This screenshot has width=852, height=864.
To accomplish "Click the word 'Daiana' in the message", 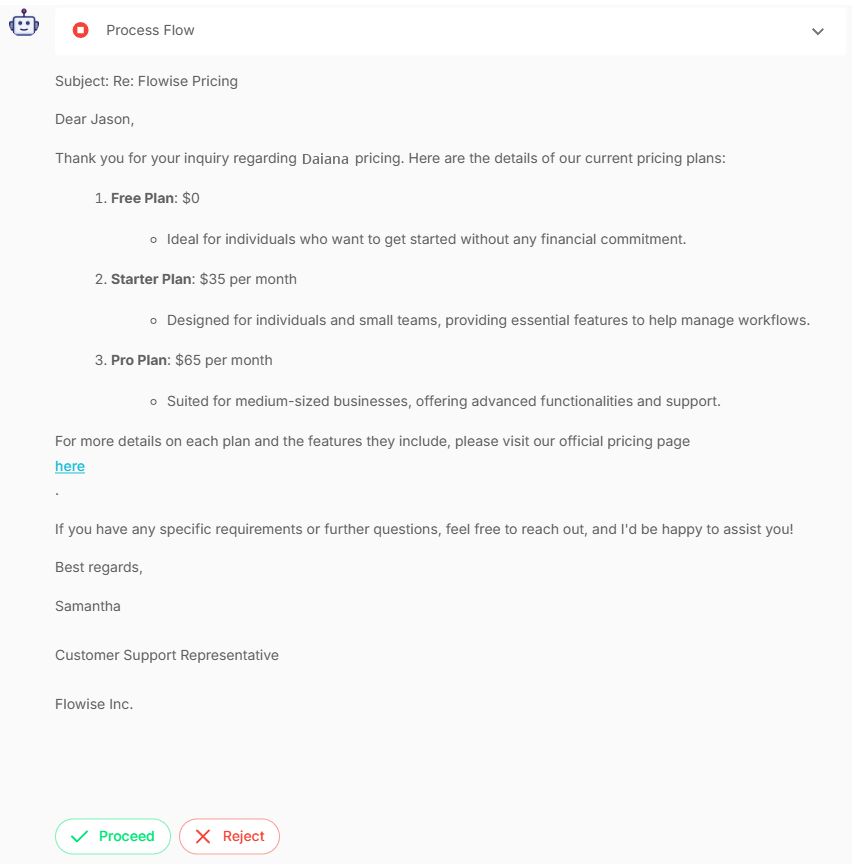I will coord(325,158).
